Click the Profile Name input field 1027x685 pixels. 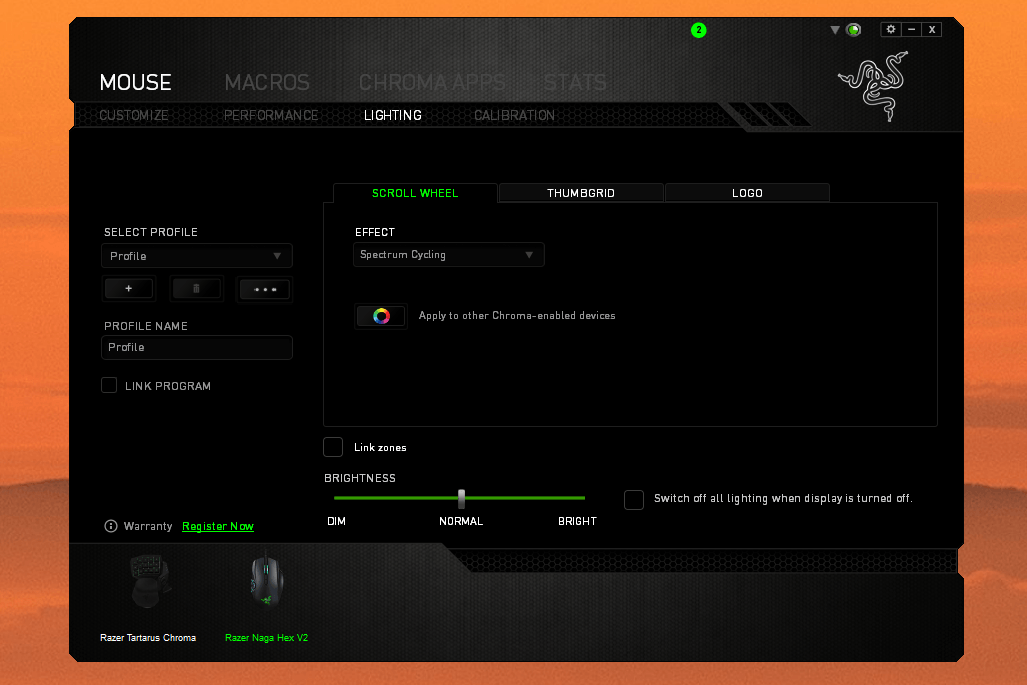tap(196, 348)
